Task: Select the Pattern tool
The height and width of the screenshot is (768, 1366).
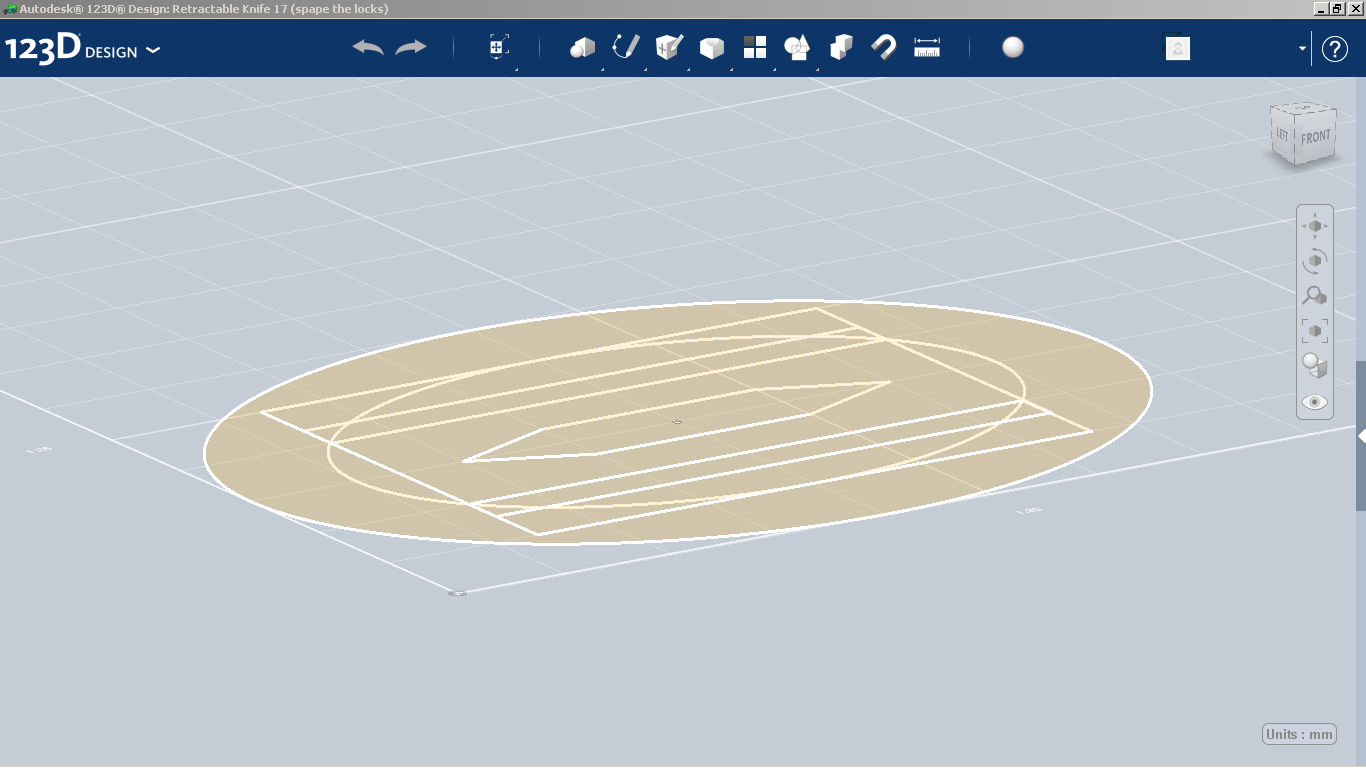Action: point(754,46)
